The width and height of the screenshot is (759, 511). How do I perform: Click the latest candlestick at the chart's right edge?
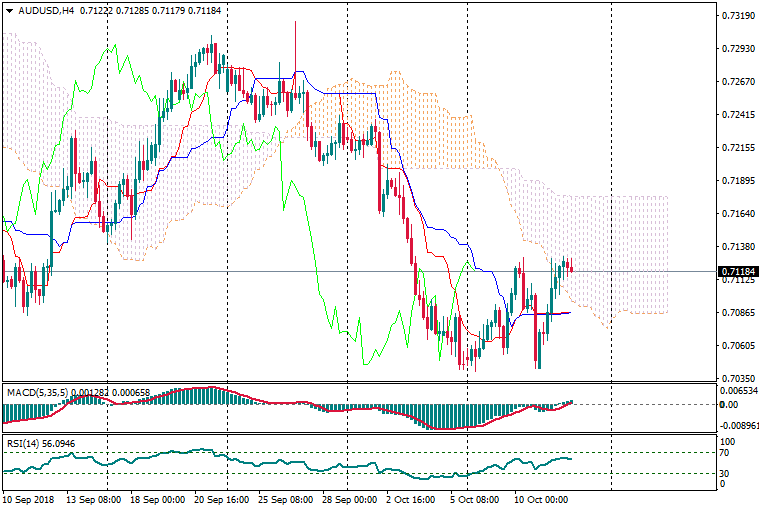pos(570,266)
